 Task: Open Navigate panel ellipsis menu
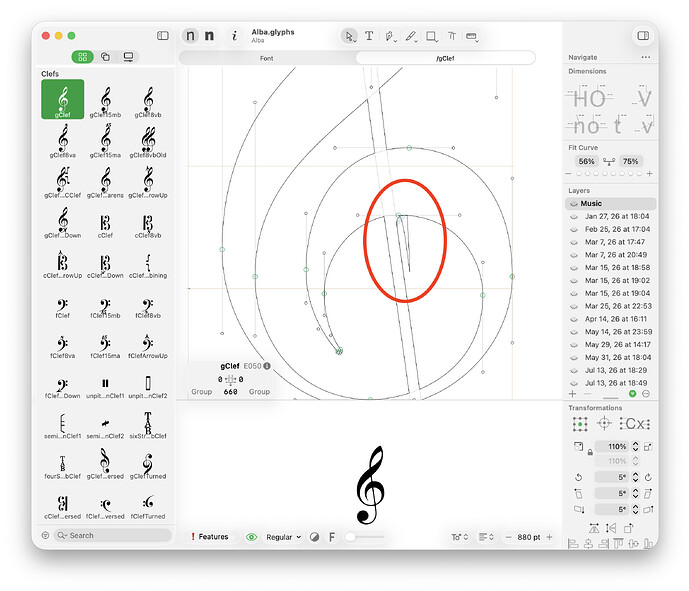pyautogui.click(x=645, y=57)
